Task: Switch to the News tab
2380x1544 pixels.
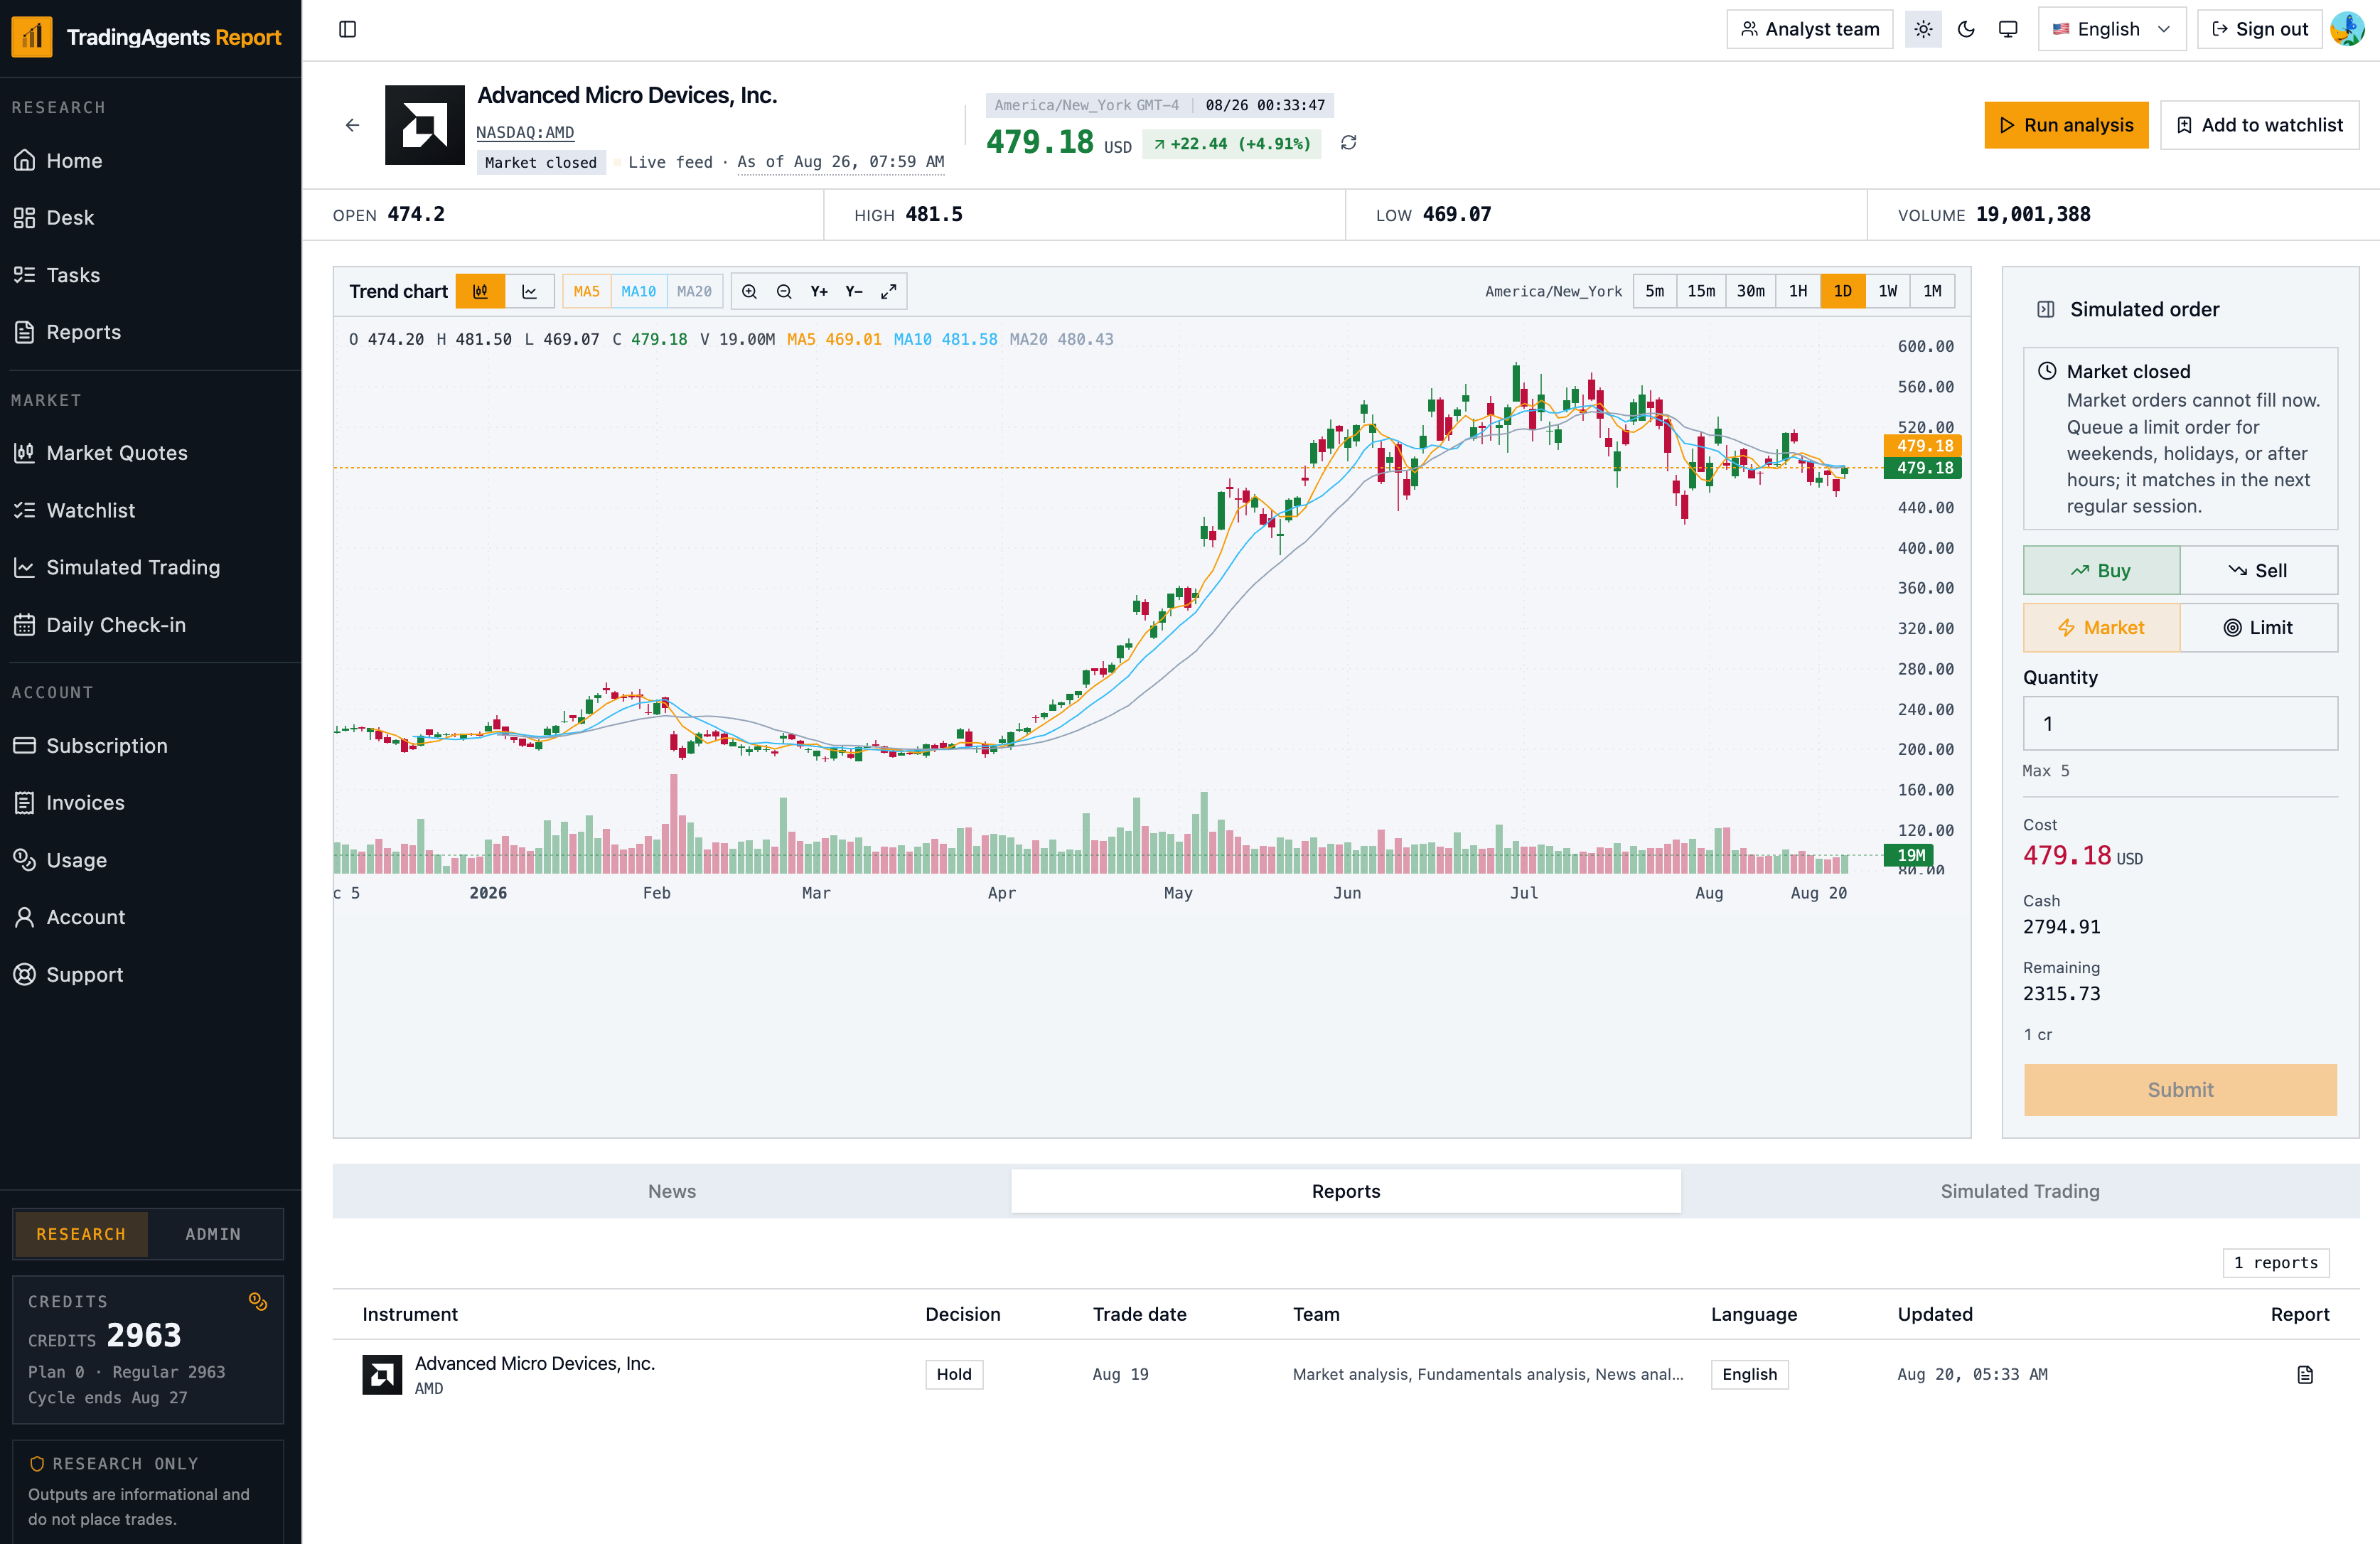Action: (672, 1191)
